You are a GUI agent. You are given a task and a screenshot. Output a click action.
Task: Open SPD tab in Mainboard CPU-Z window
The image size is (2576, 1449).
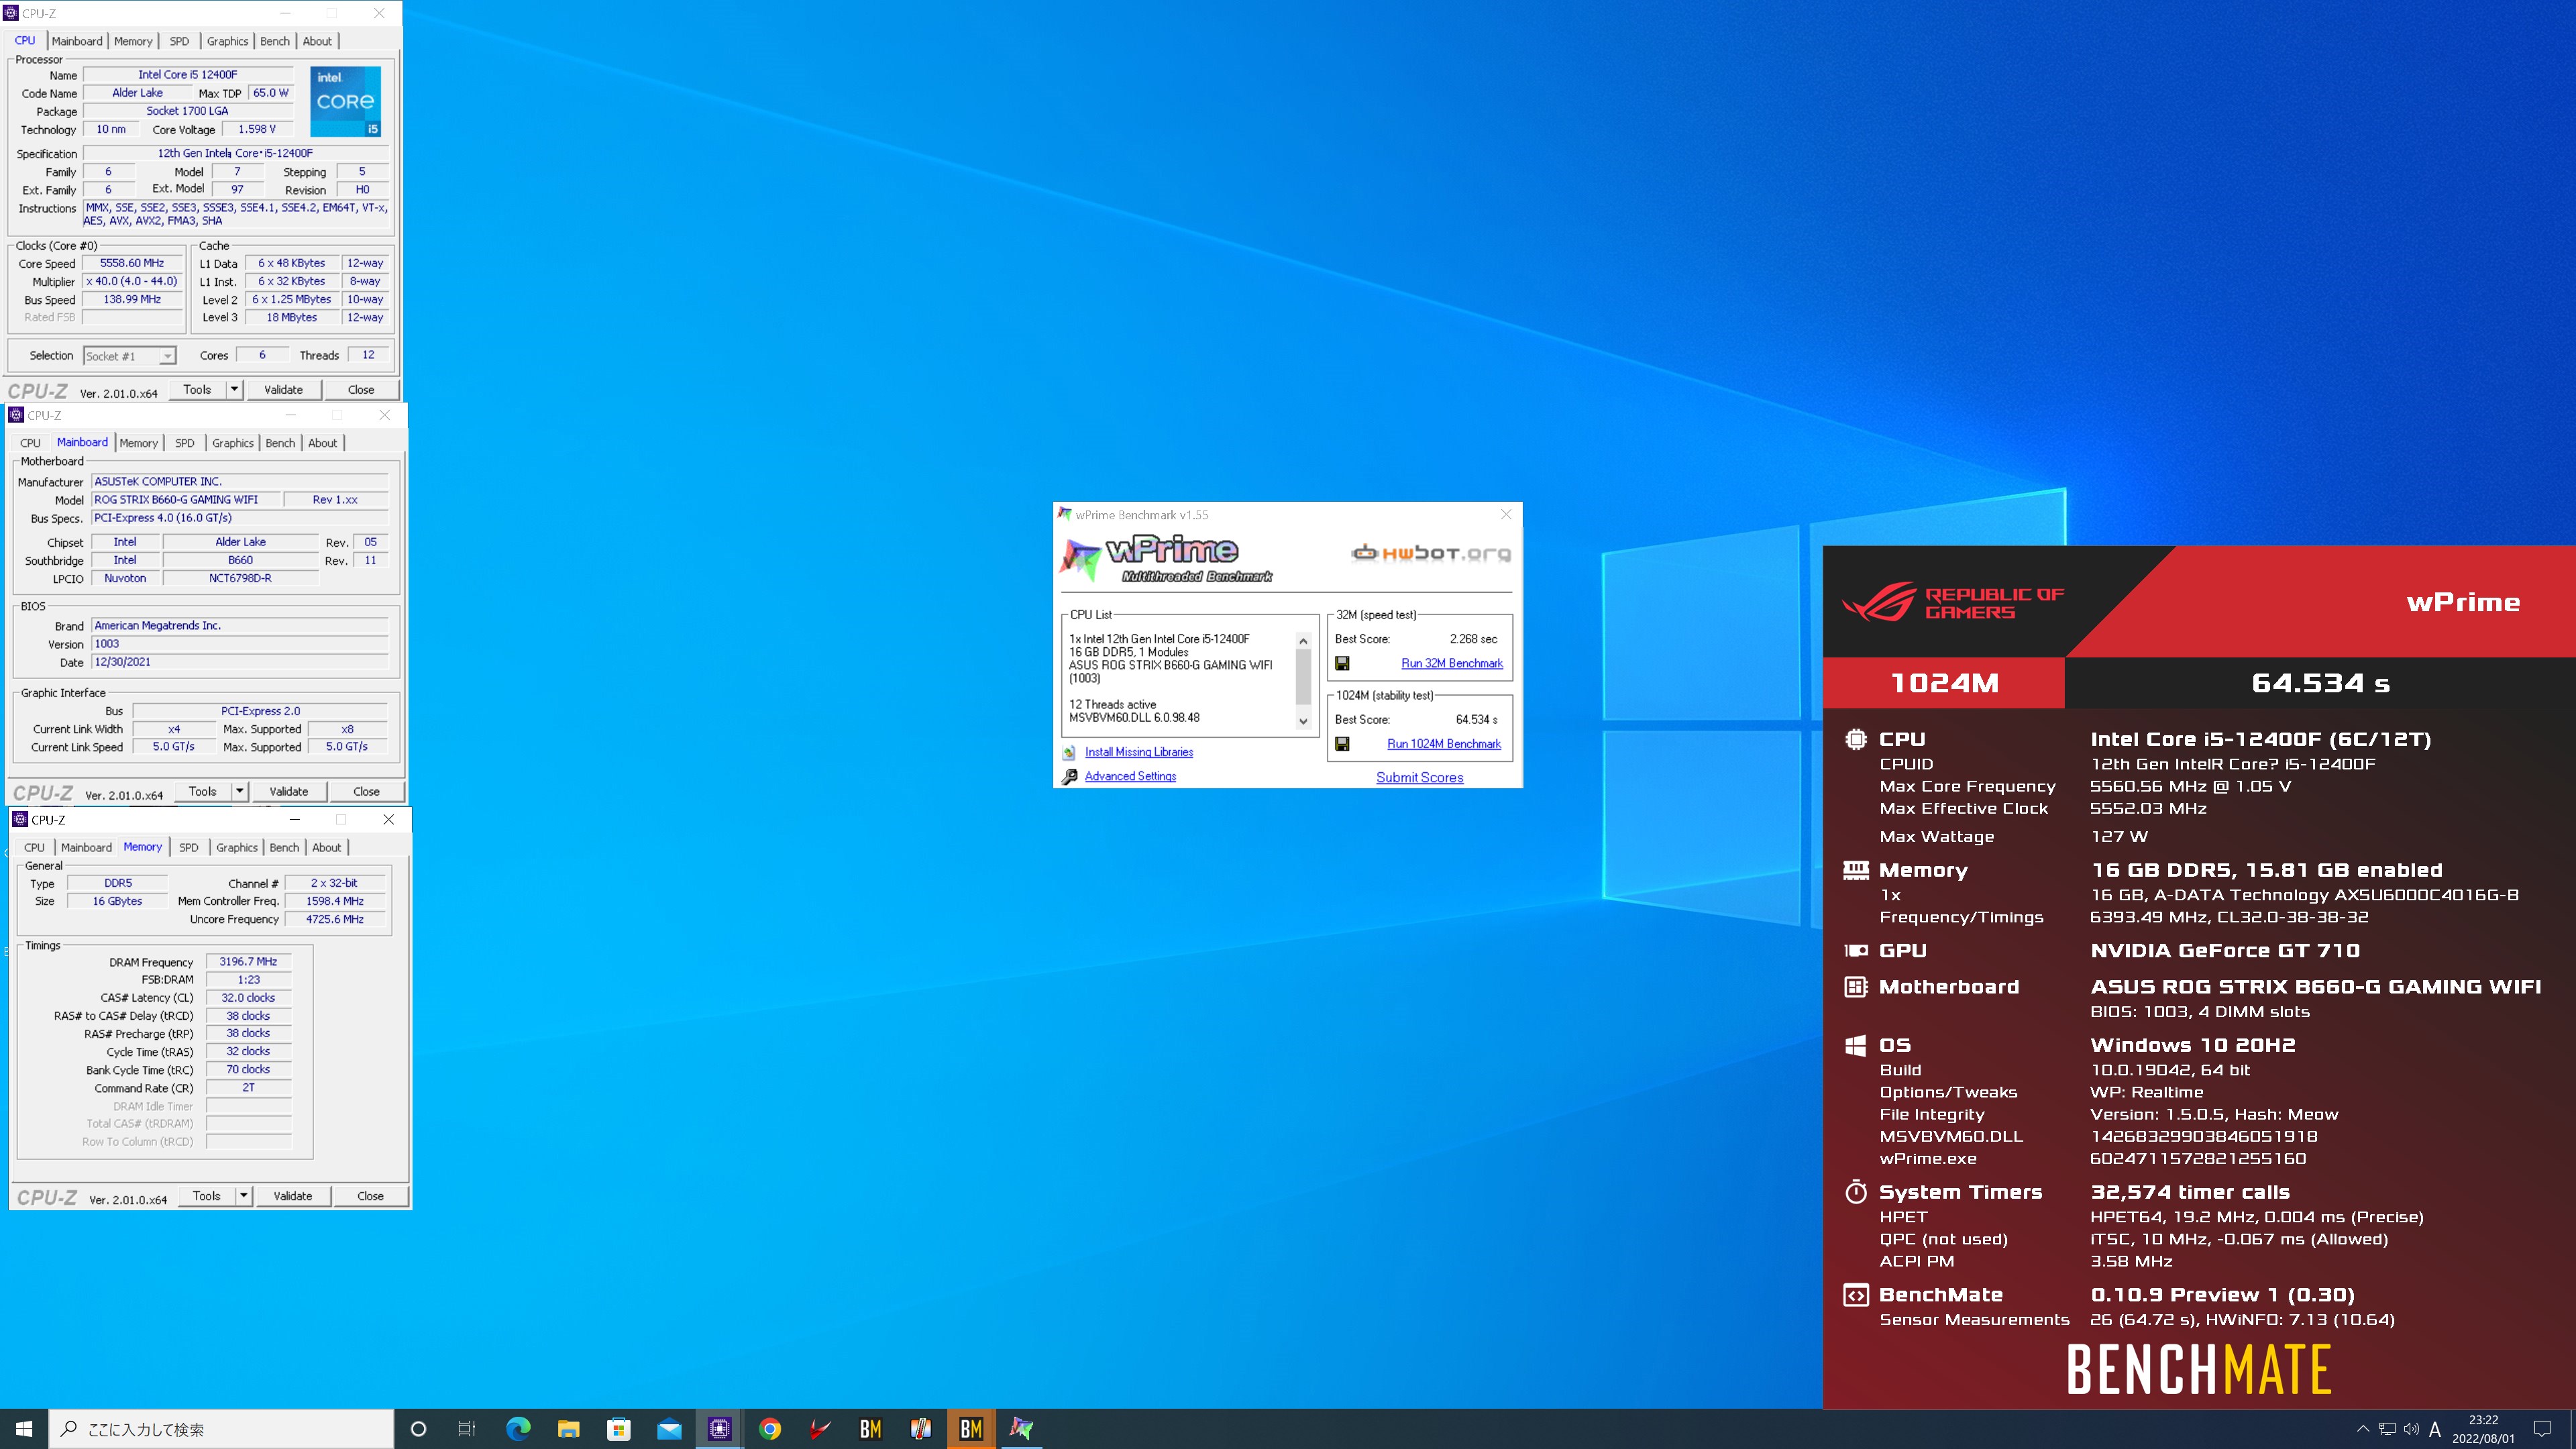pyautogui.click(x=185, y=443)
